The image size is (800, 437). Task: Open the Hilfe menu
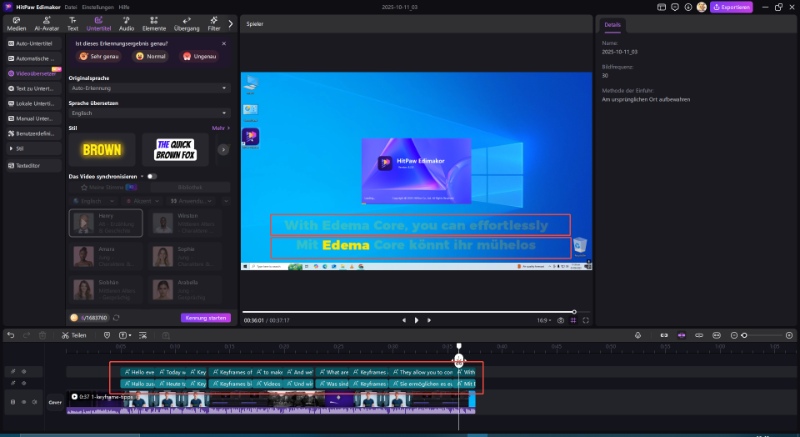124,7
